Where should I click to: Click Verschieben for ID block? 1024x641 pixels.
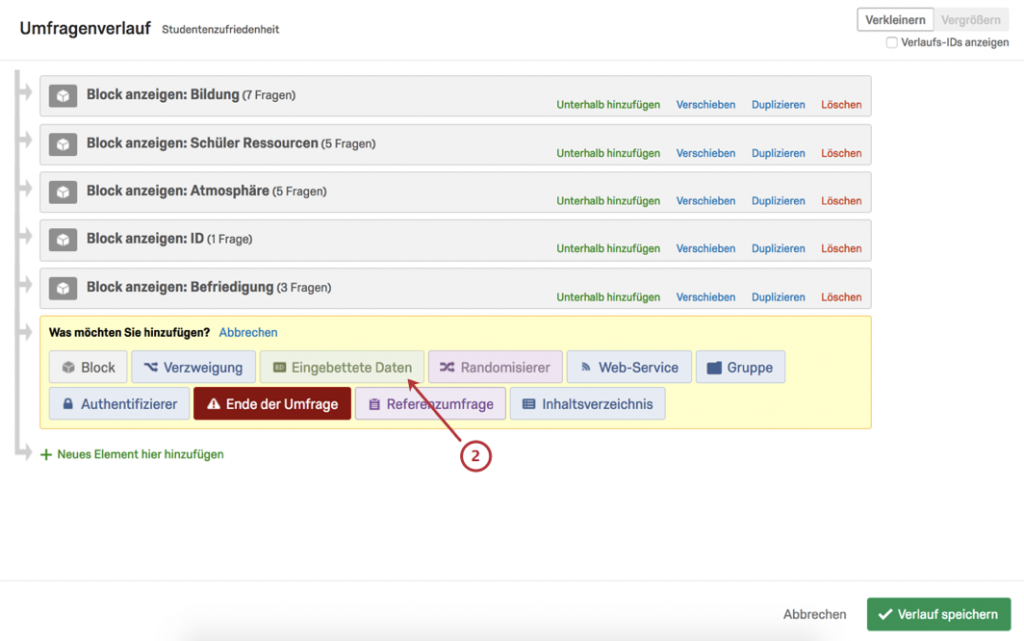click(x=705, y=248)
